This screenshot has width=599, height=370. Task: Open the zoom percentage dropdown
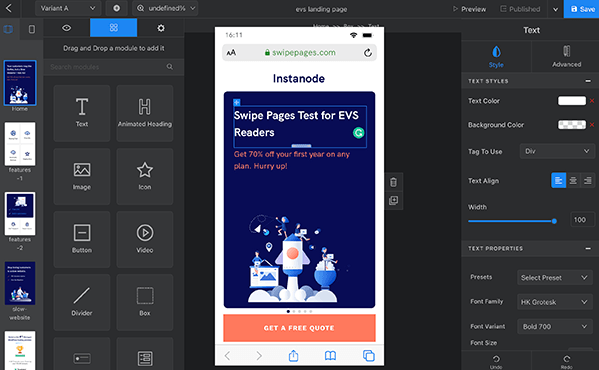coord(165,8)
